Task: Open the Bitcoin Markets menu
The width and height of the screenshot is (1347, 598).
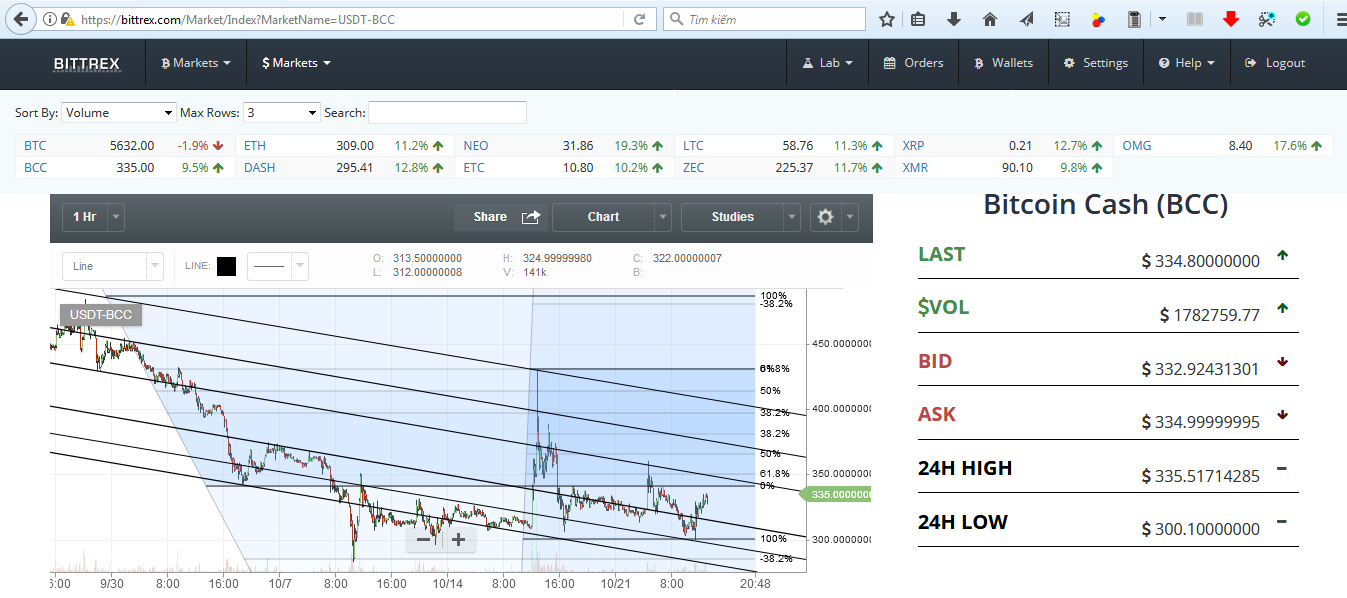Action: [x=196, y=63]
